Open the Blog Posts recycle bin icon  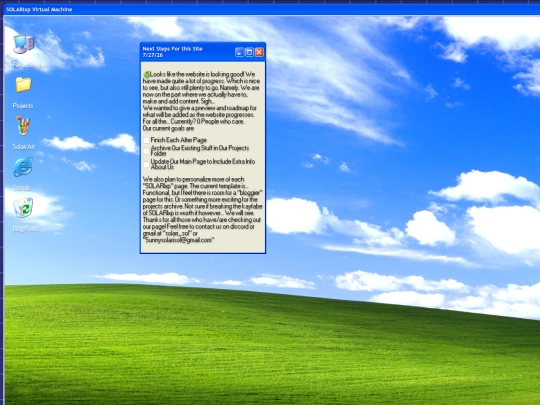23,207
